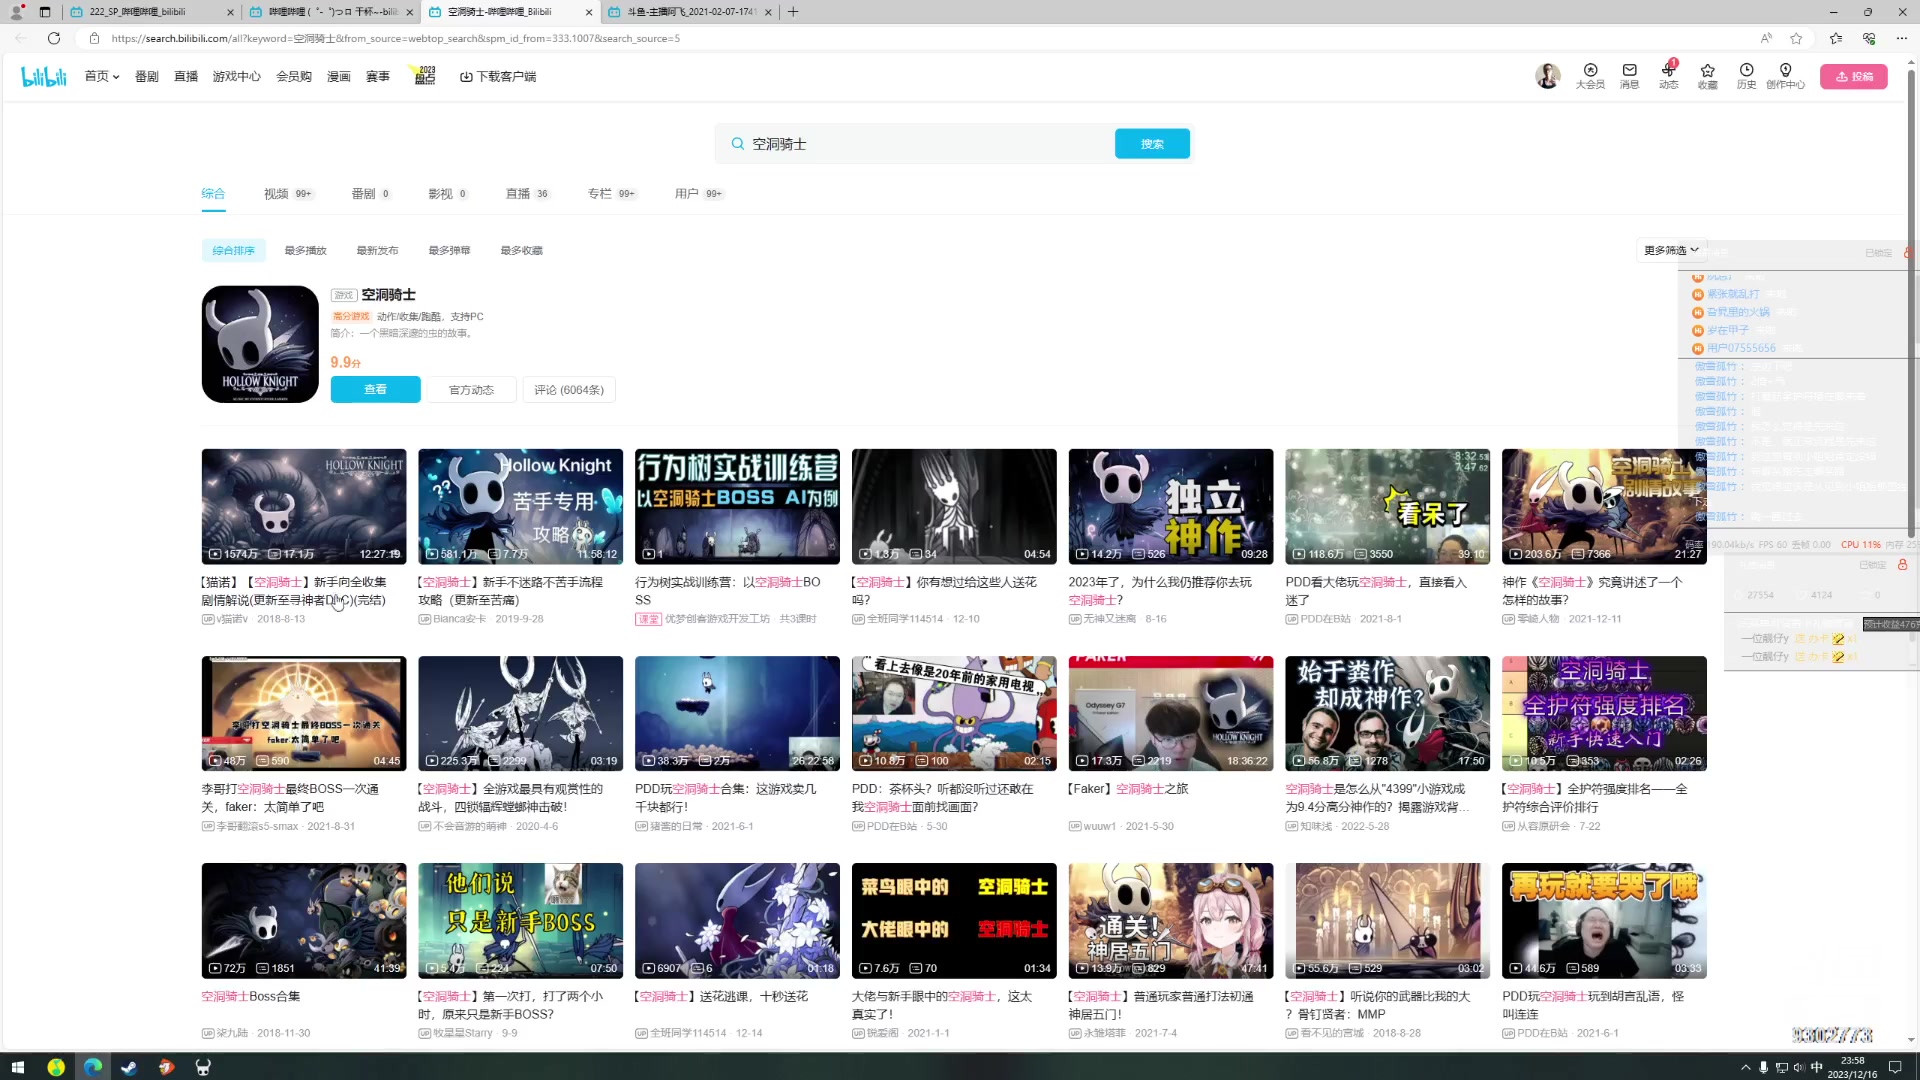Image resolution: width=1920 pixels, height=1080 pixels.
Task: Click the browser address bar
Action: 920,38
